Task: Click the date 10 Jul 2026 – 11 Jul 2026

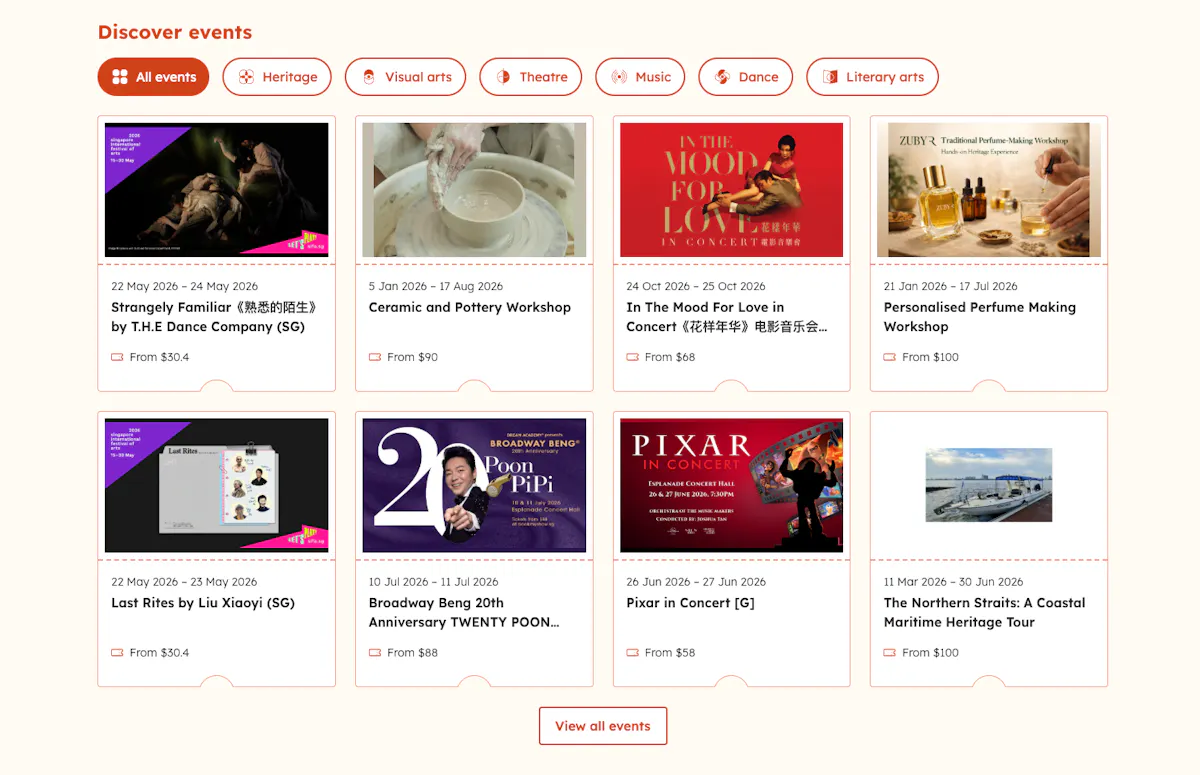Action: (x=433, y=582)
